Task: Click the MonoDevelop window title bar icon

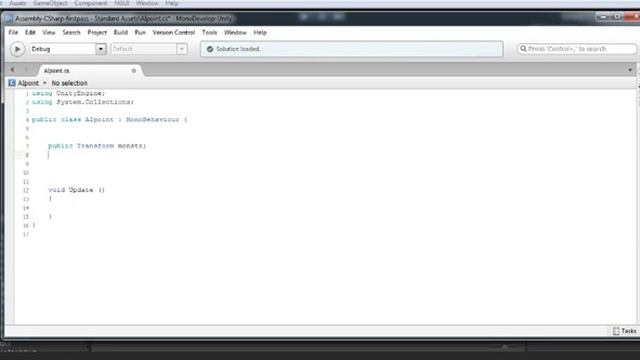Action: point(9,19)
